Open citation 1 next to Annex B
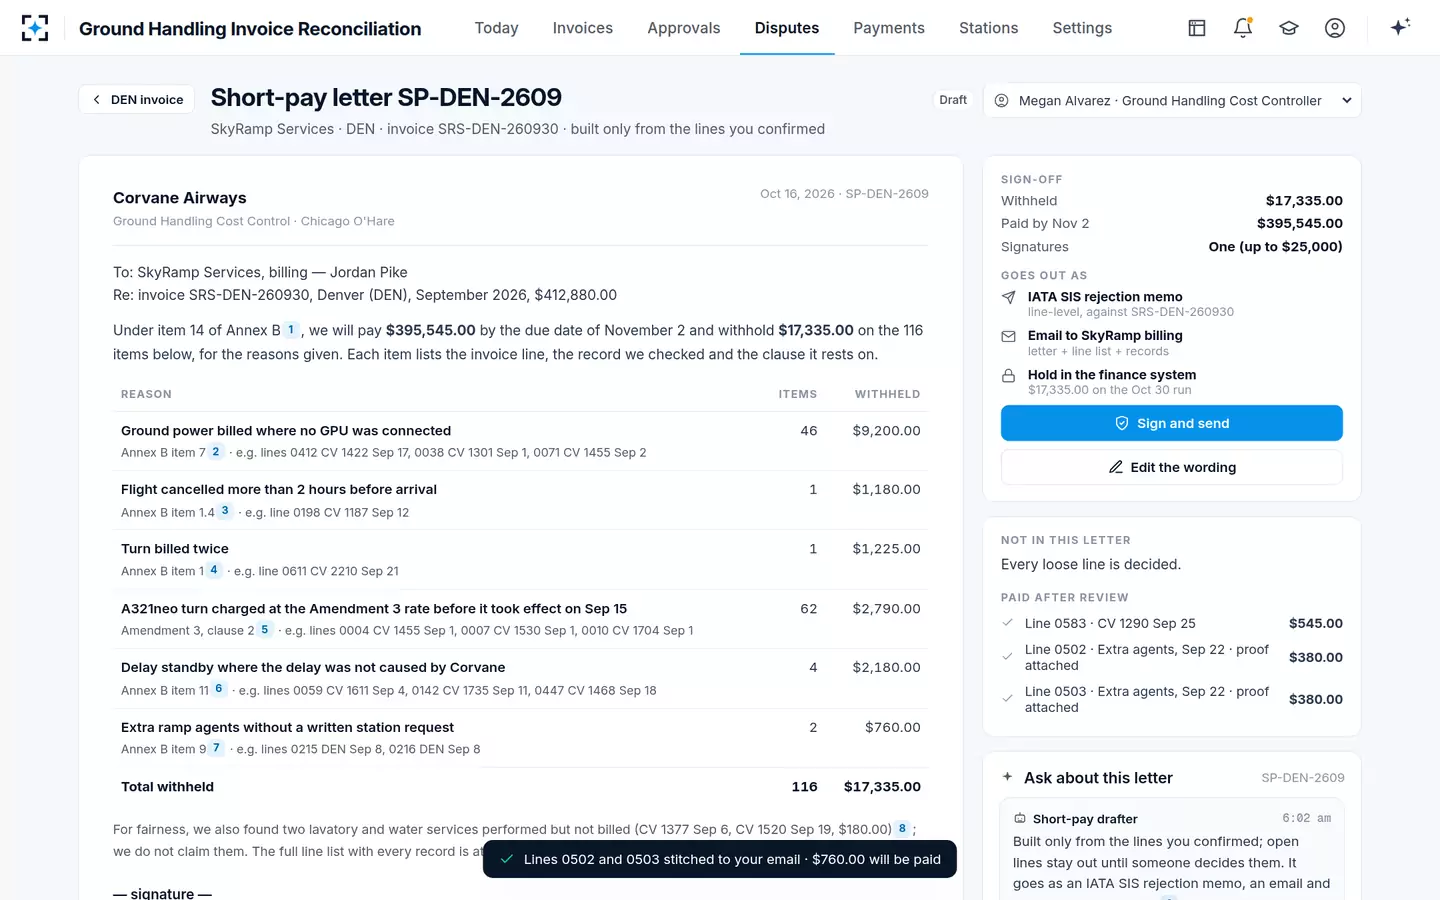This screenshot has height=900, width=1440. pyautogui.click(x=291, y=329)
